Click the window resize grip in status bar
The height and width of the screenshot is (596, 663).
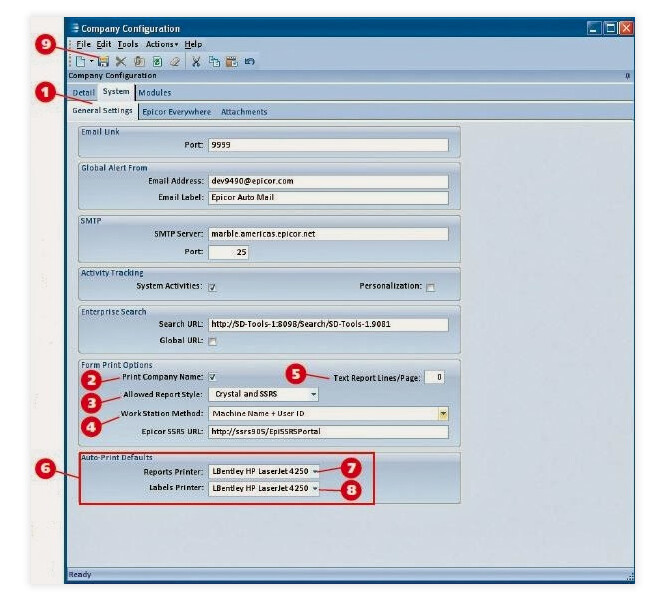[x=630, y=577]
